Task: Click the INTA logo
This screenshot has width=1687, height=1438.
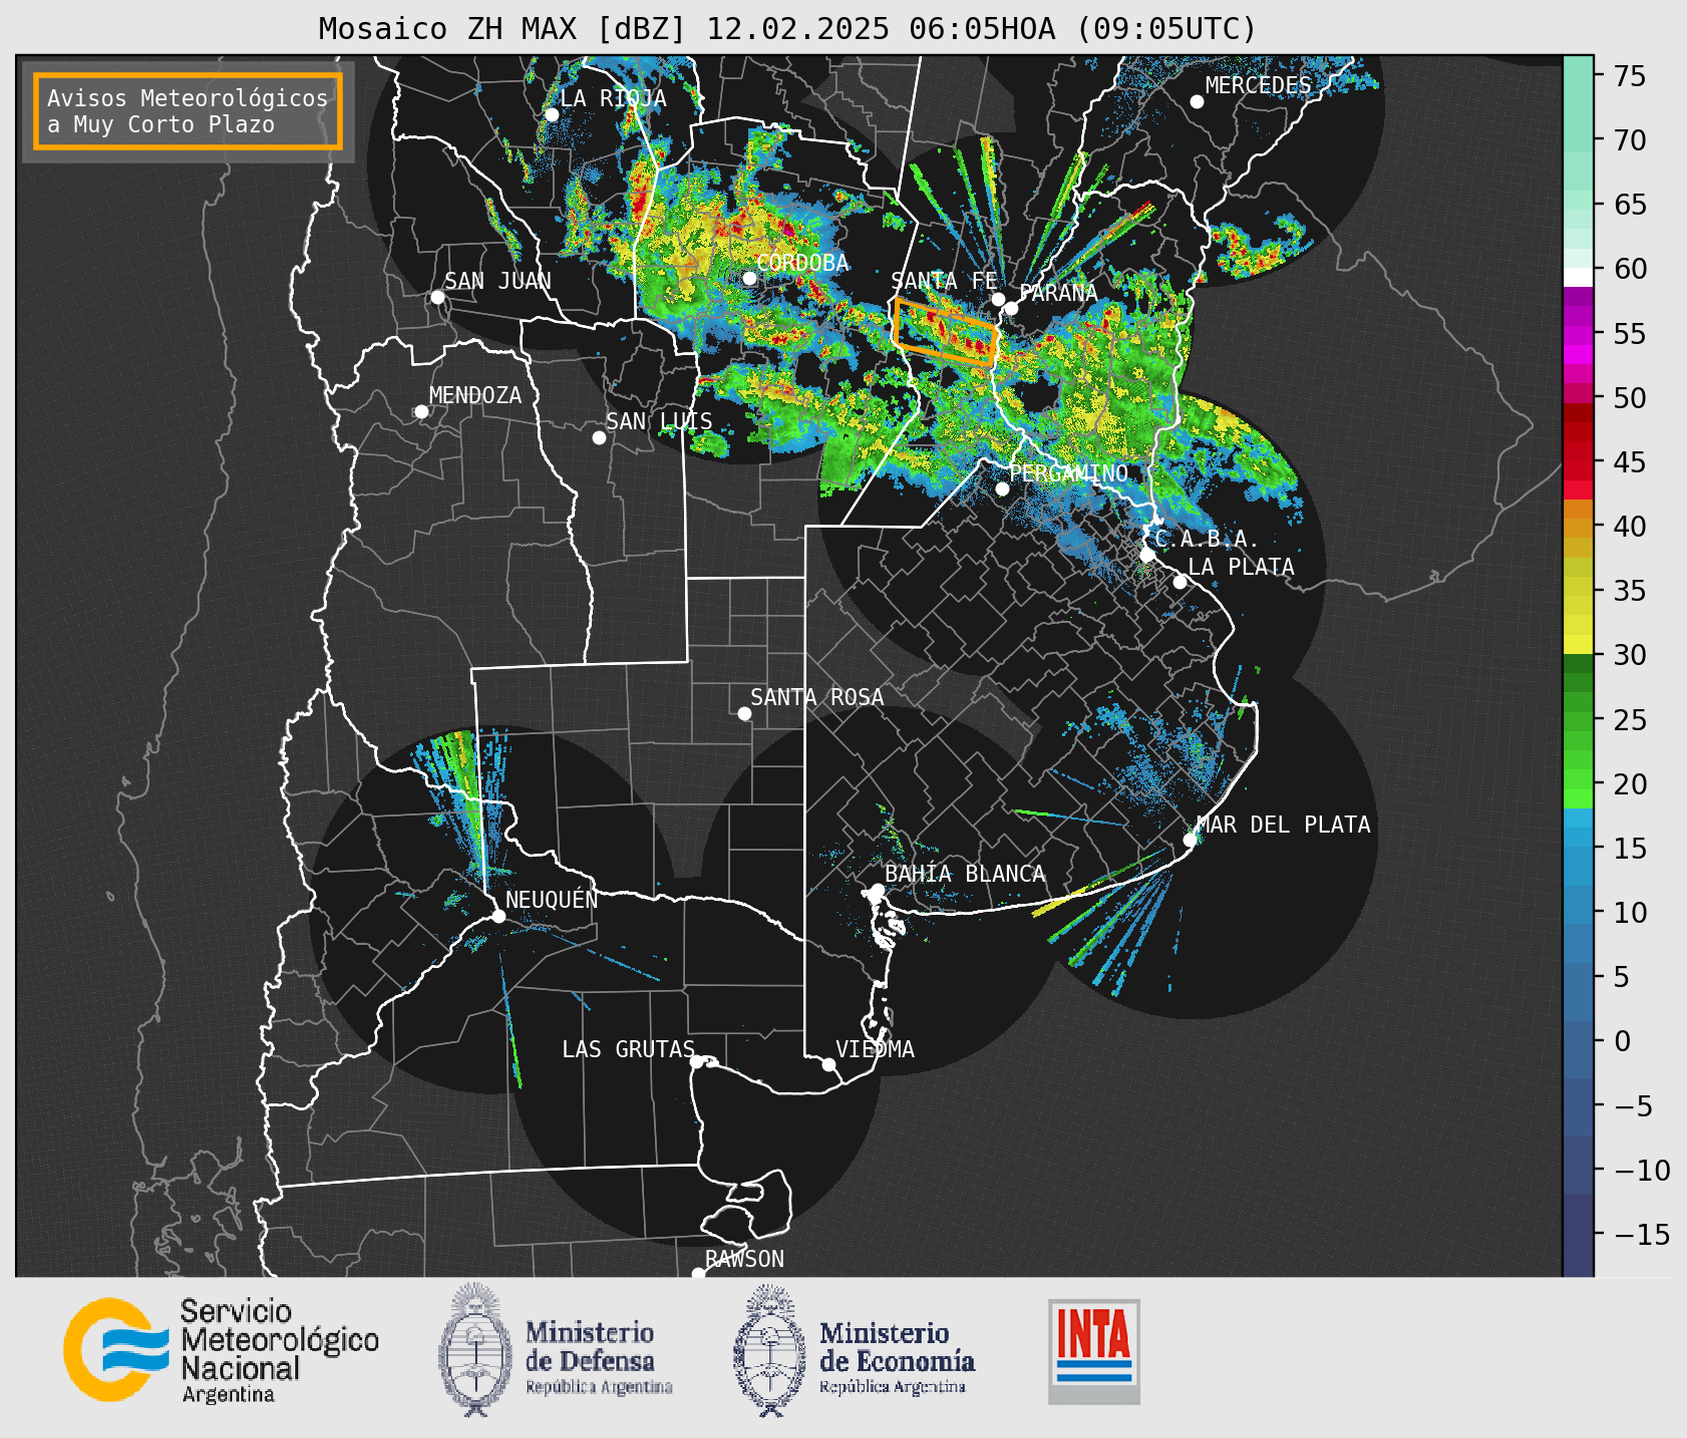Action: (1094, 1351)
